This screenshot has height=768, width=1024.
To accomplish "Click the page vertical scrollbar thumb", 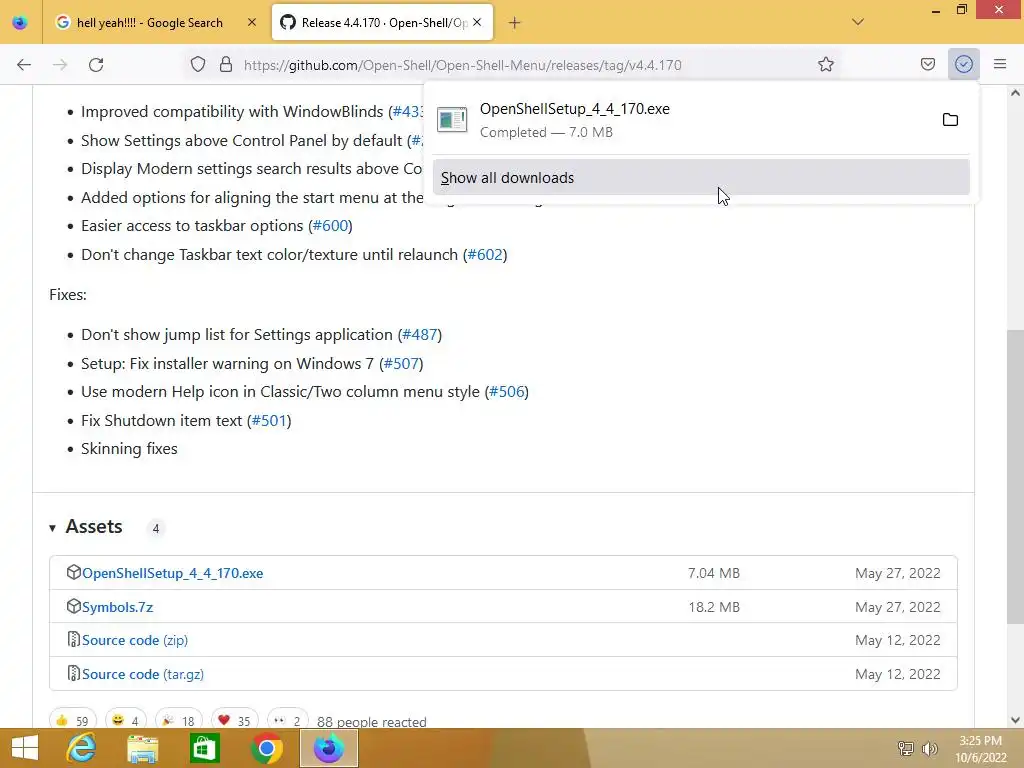I will click(x=1015, y=477).
